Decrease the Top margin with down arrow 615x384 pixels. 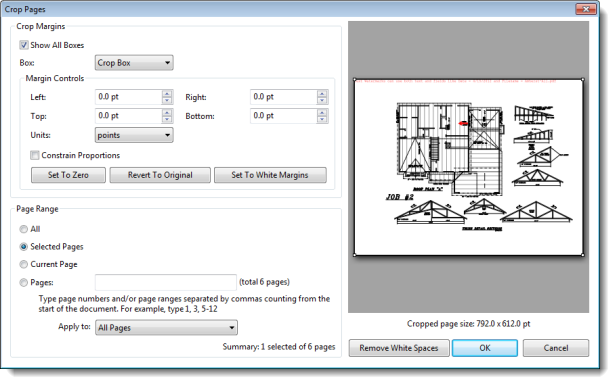[167, 119]
